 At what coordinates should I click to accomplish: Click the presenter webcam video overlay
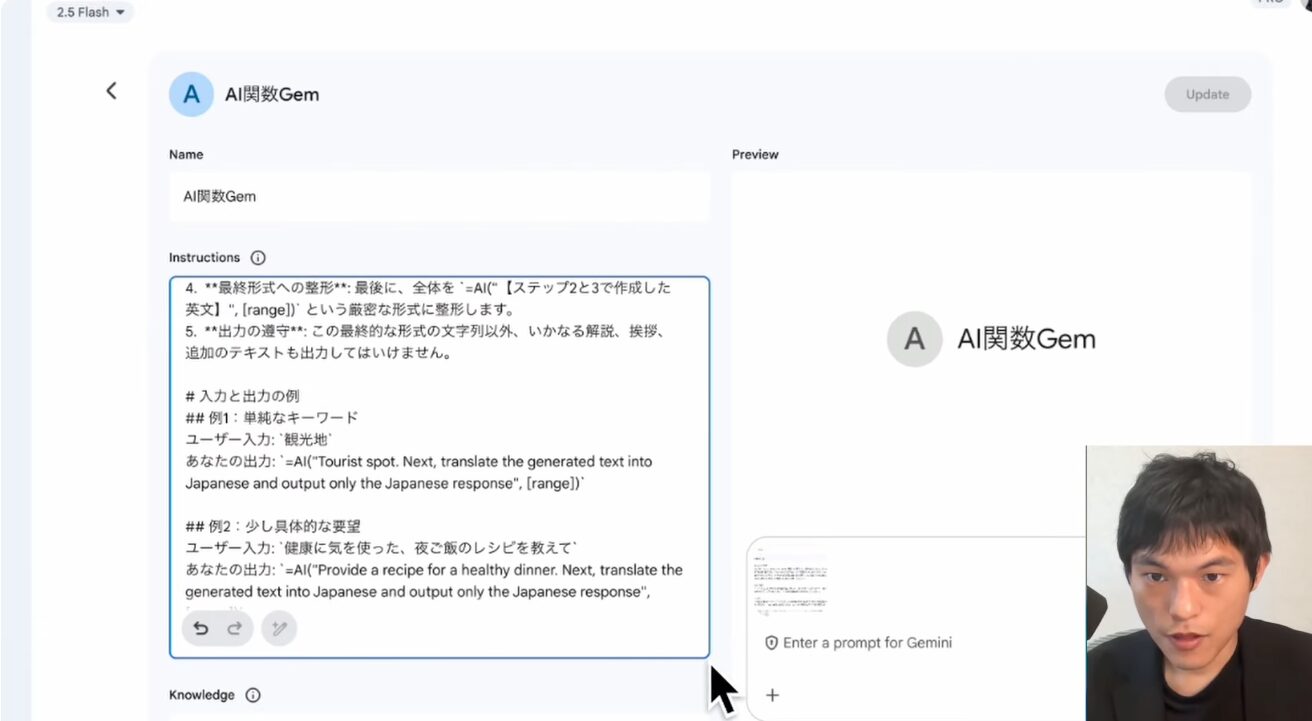coord(1198,582)
